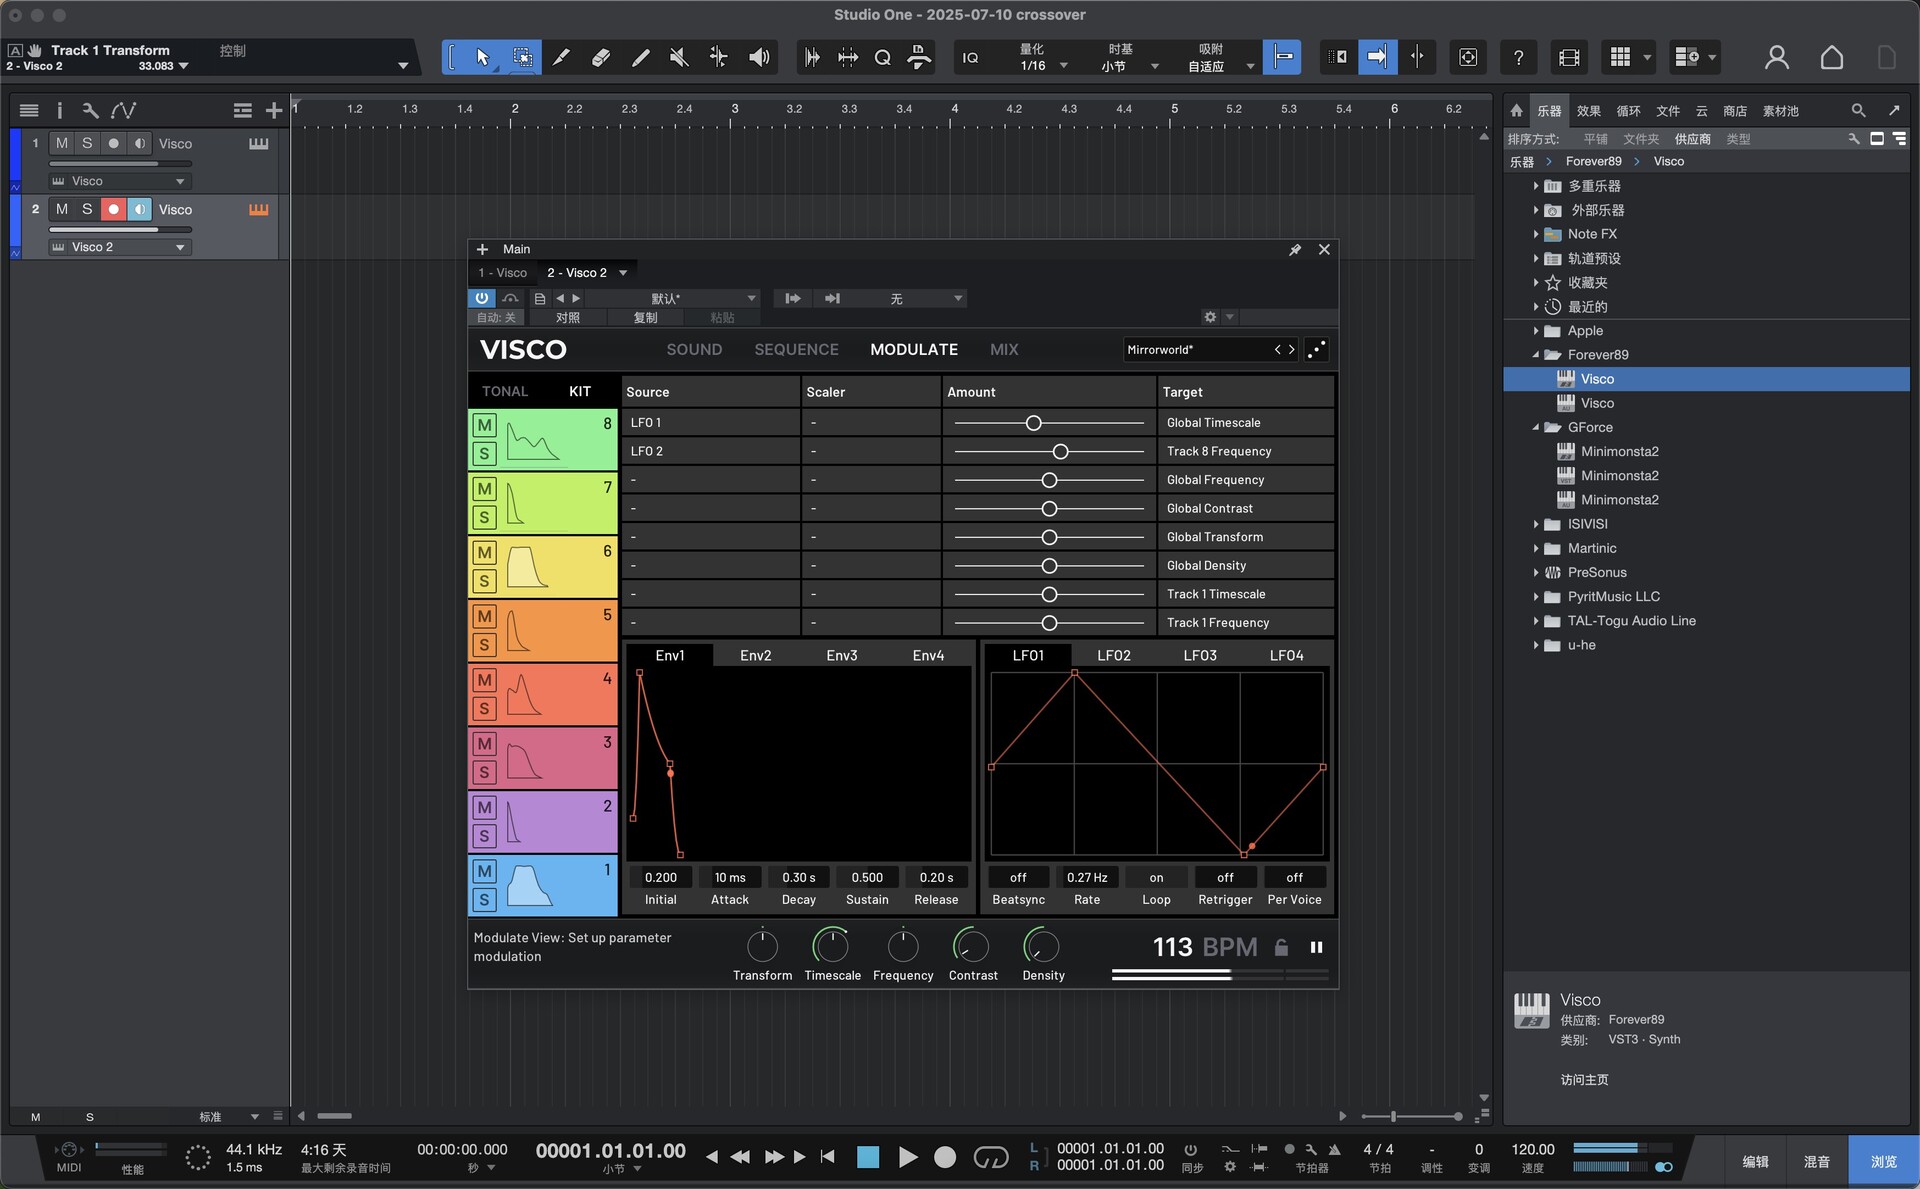This screenshot has width=1920, height=1189.
Task: Adjust the Global Contrast Amount slider
Action: tap(1048, 509)
